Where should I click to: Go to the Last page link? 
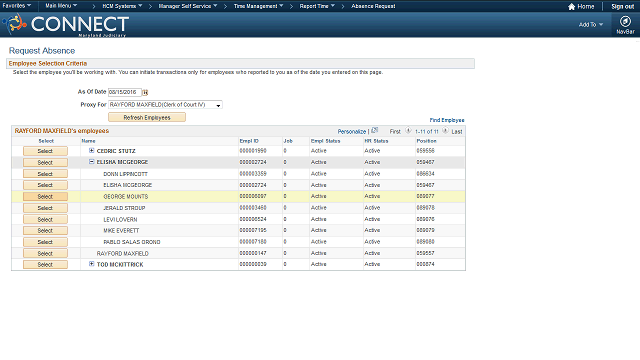pos(457,131)
